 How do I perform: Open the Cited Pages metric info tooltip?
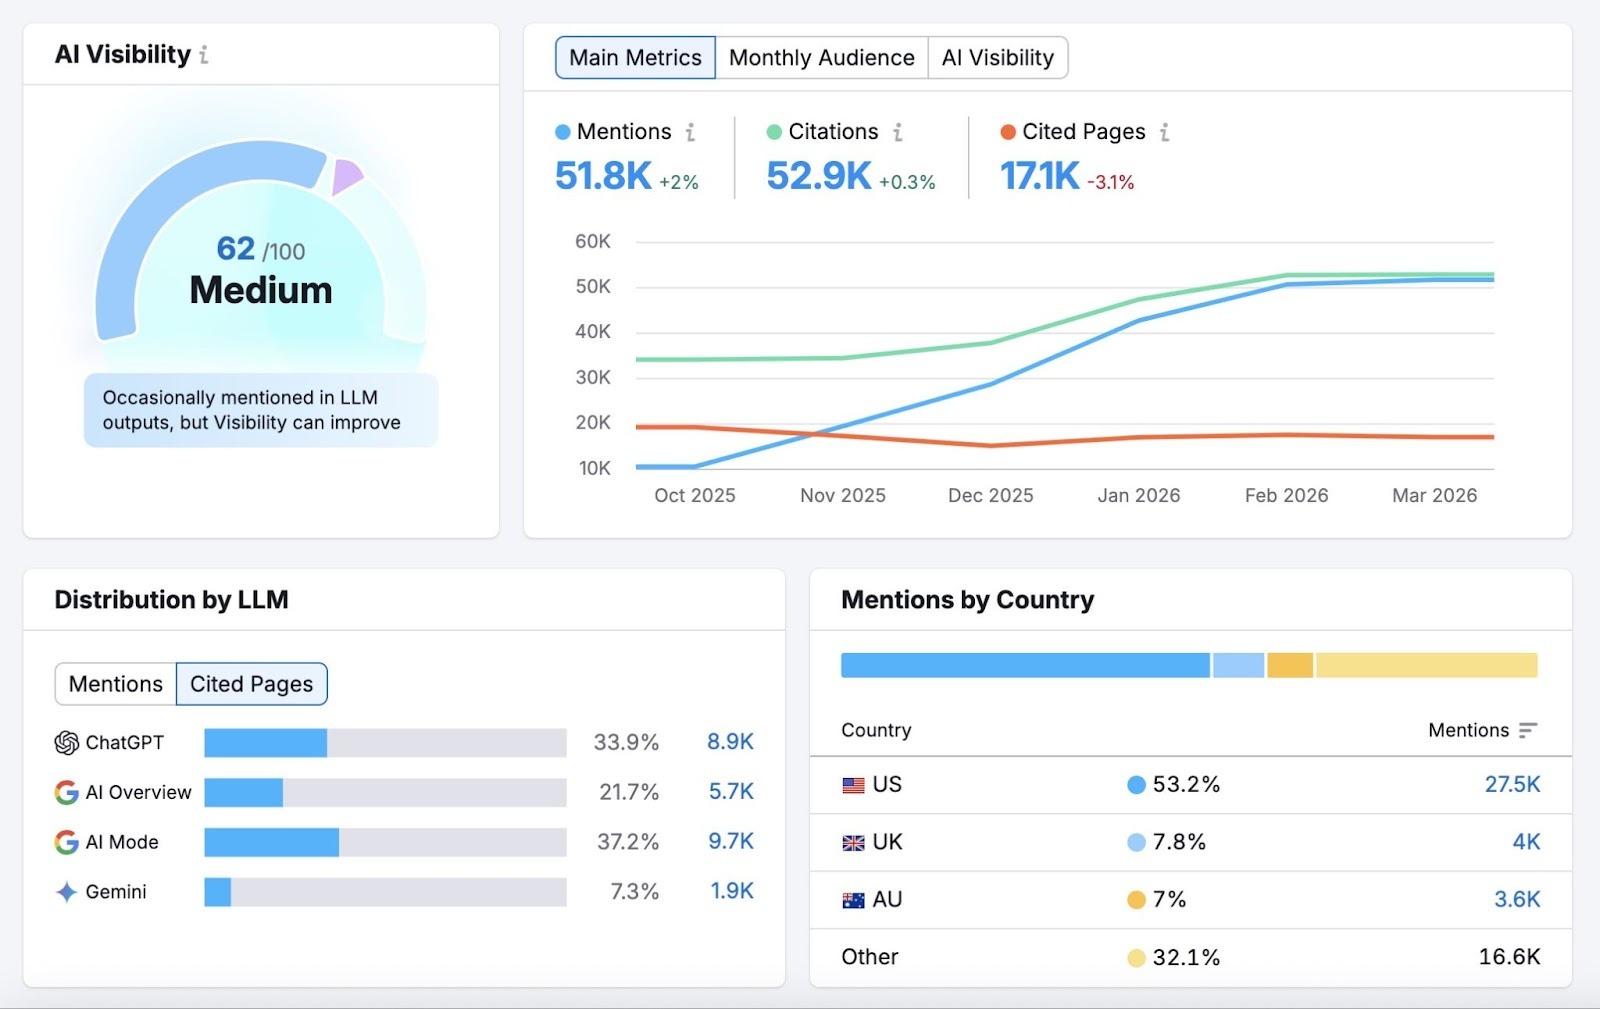point(1164,131)
